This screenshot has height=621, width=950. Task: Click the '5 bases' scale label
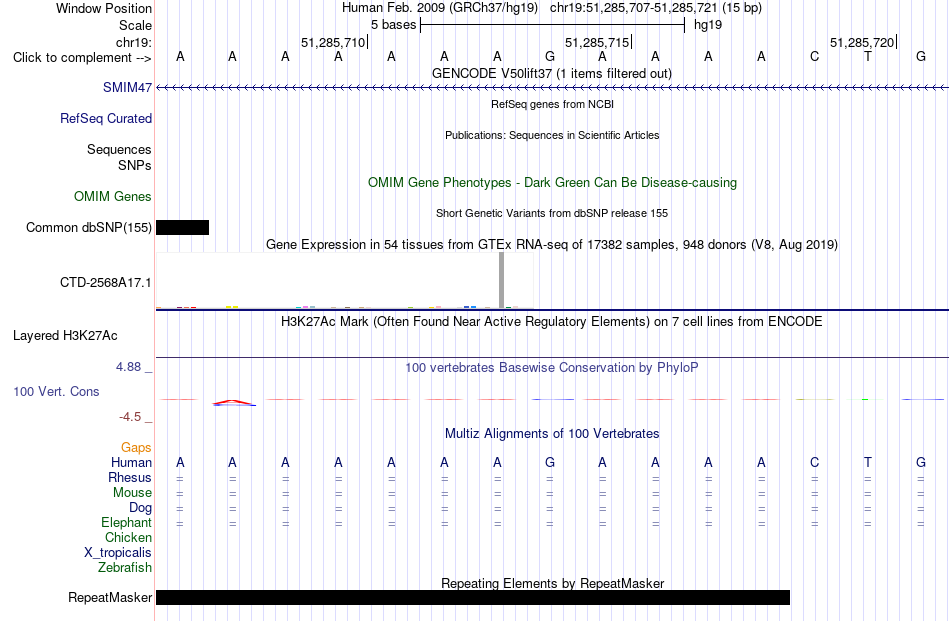[394, 25]
